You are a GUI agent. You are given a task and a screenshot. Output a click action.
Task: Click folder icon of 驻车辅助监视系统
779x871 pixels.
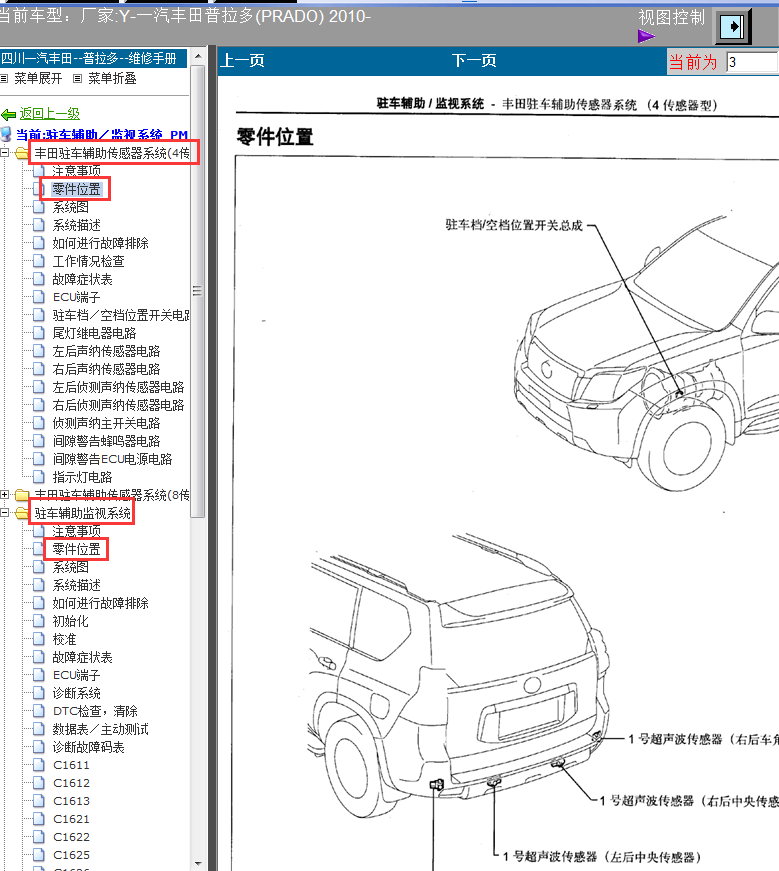(22, 513)
